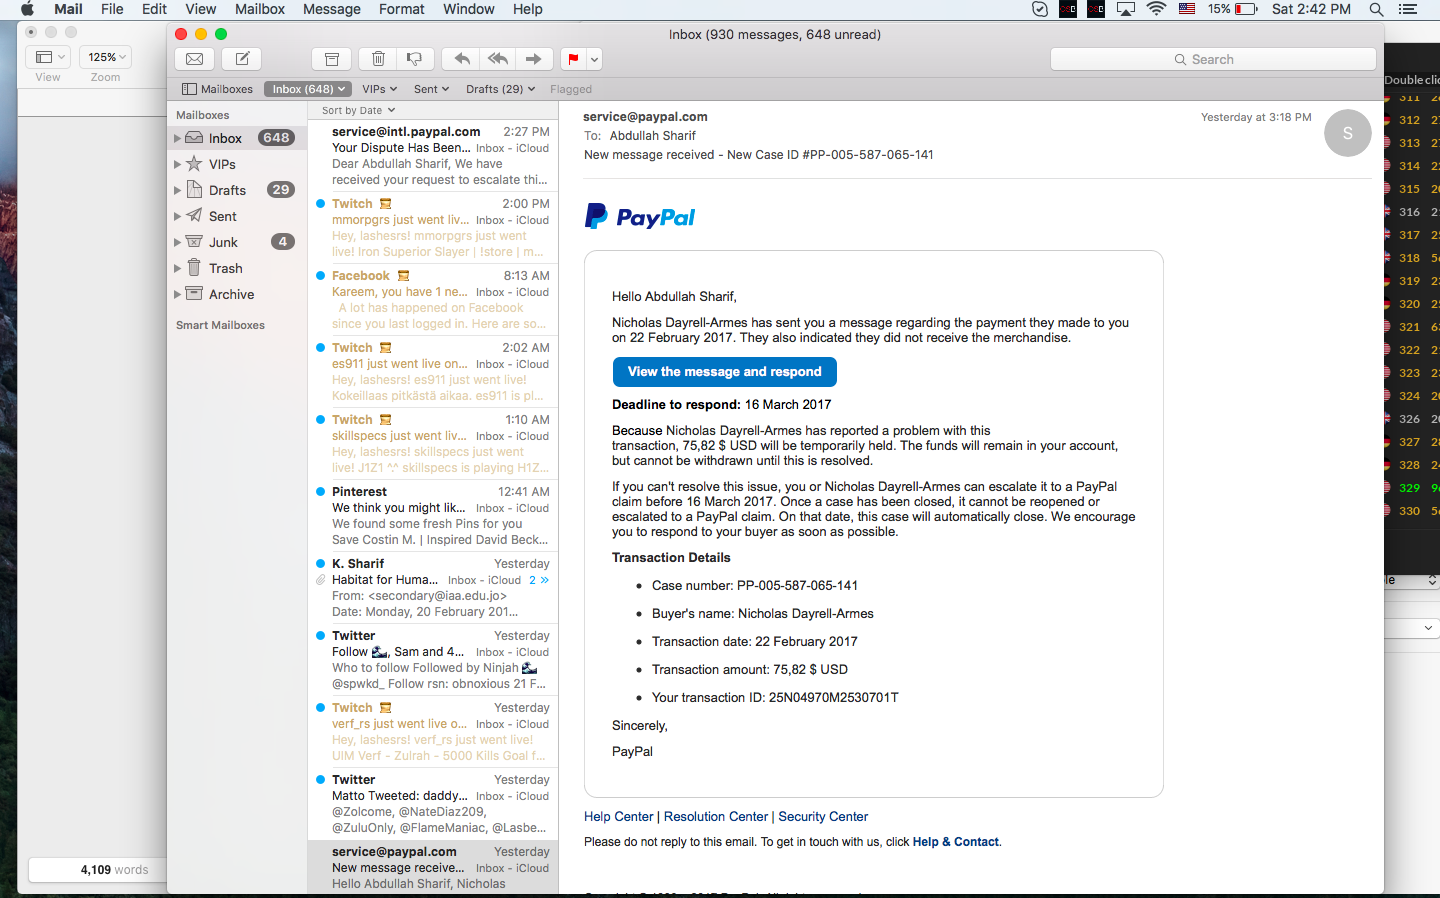
Task: Click the Get New Mail envelope icon
Action: point(195,59)
